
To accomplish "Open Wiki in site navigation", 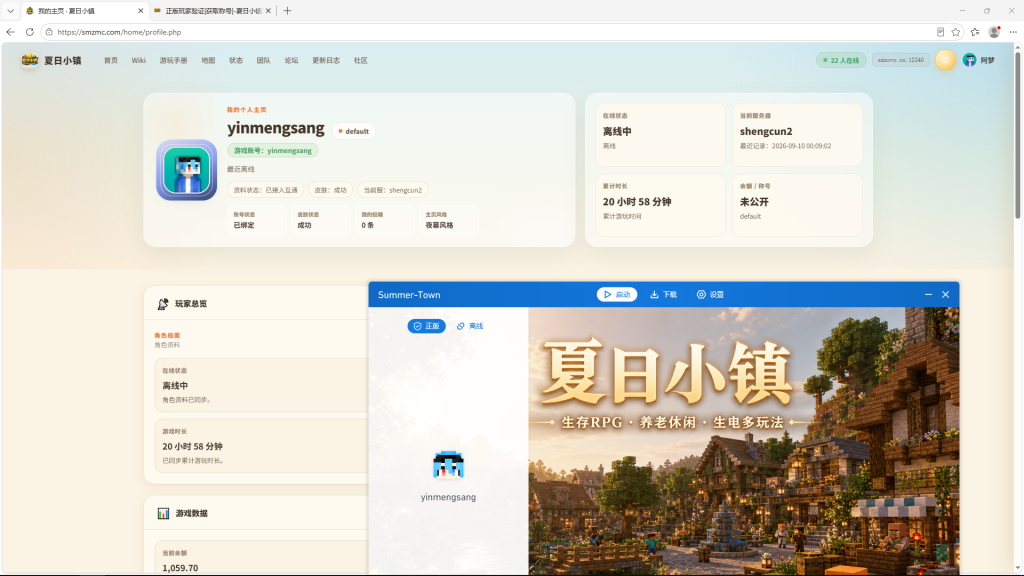I will point(138,60).
